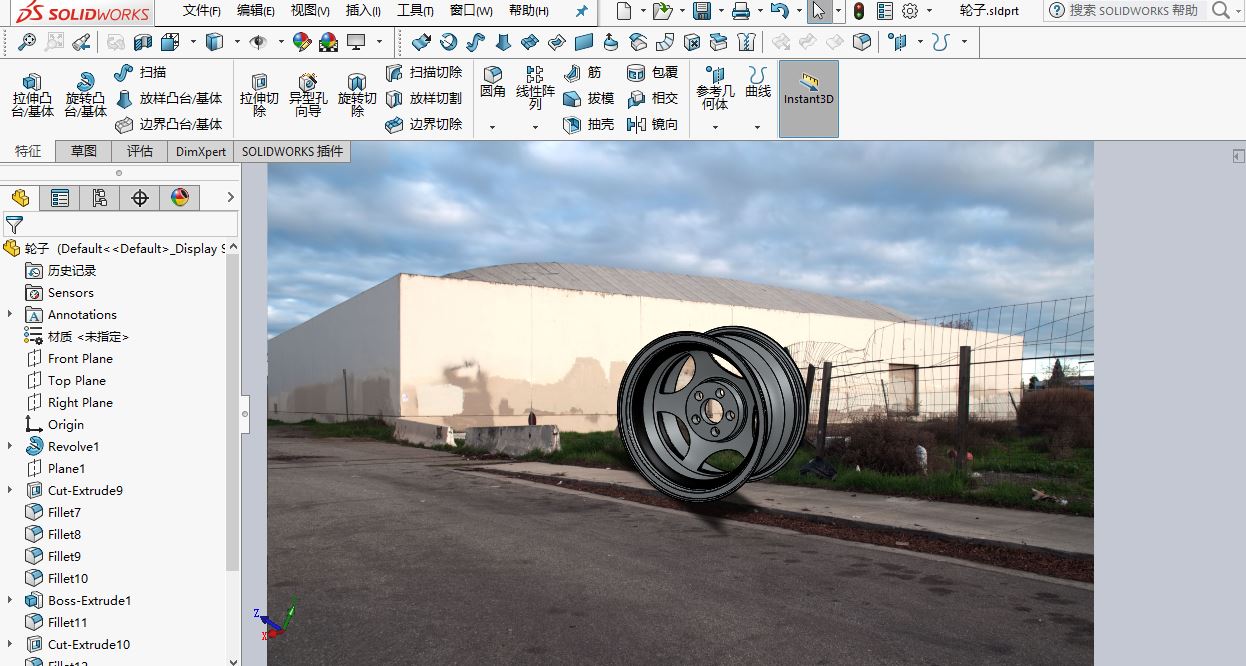1246x666 pixels.
Task: Open the dropdown arrow under 圆角 fillet
Action: (492, 127)
